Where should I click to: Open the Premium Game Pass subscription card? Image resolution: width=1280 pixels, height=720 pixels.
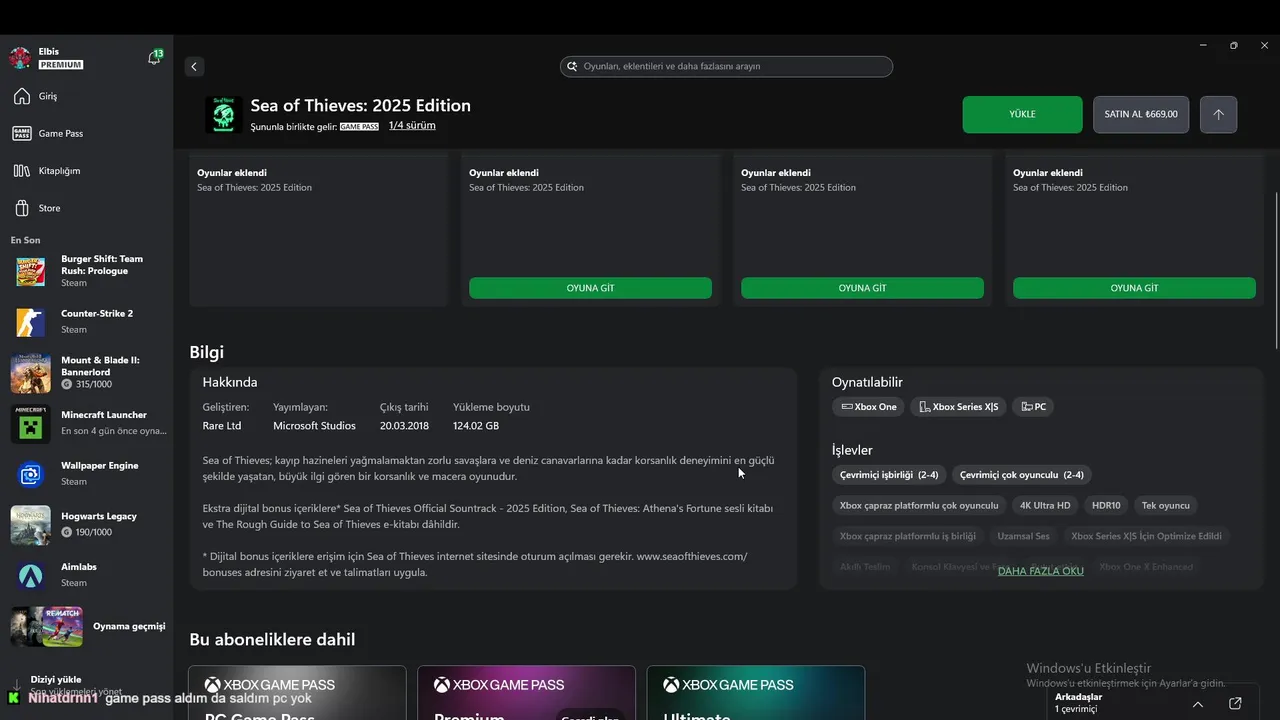[x=526, y=693]
